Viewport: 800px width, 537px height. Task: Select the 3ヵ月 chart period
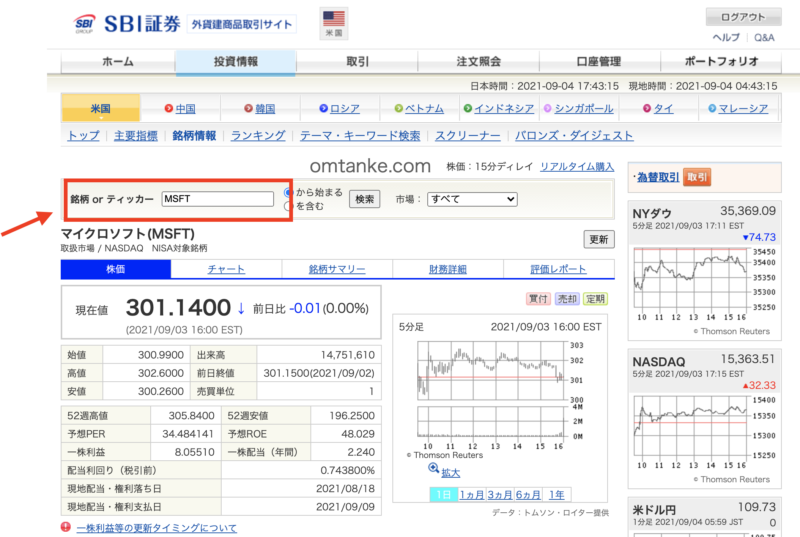(499, 494)
